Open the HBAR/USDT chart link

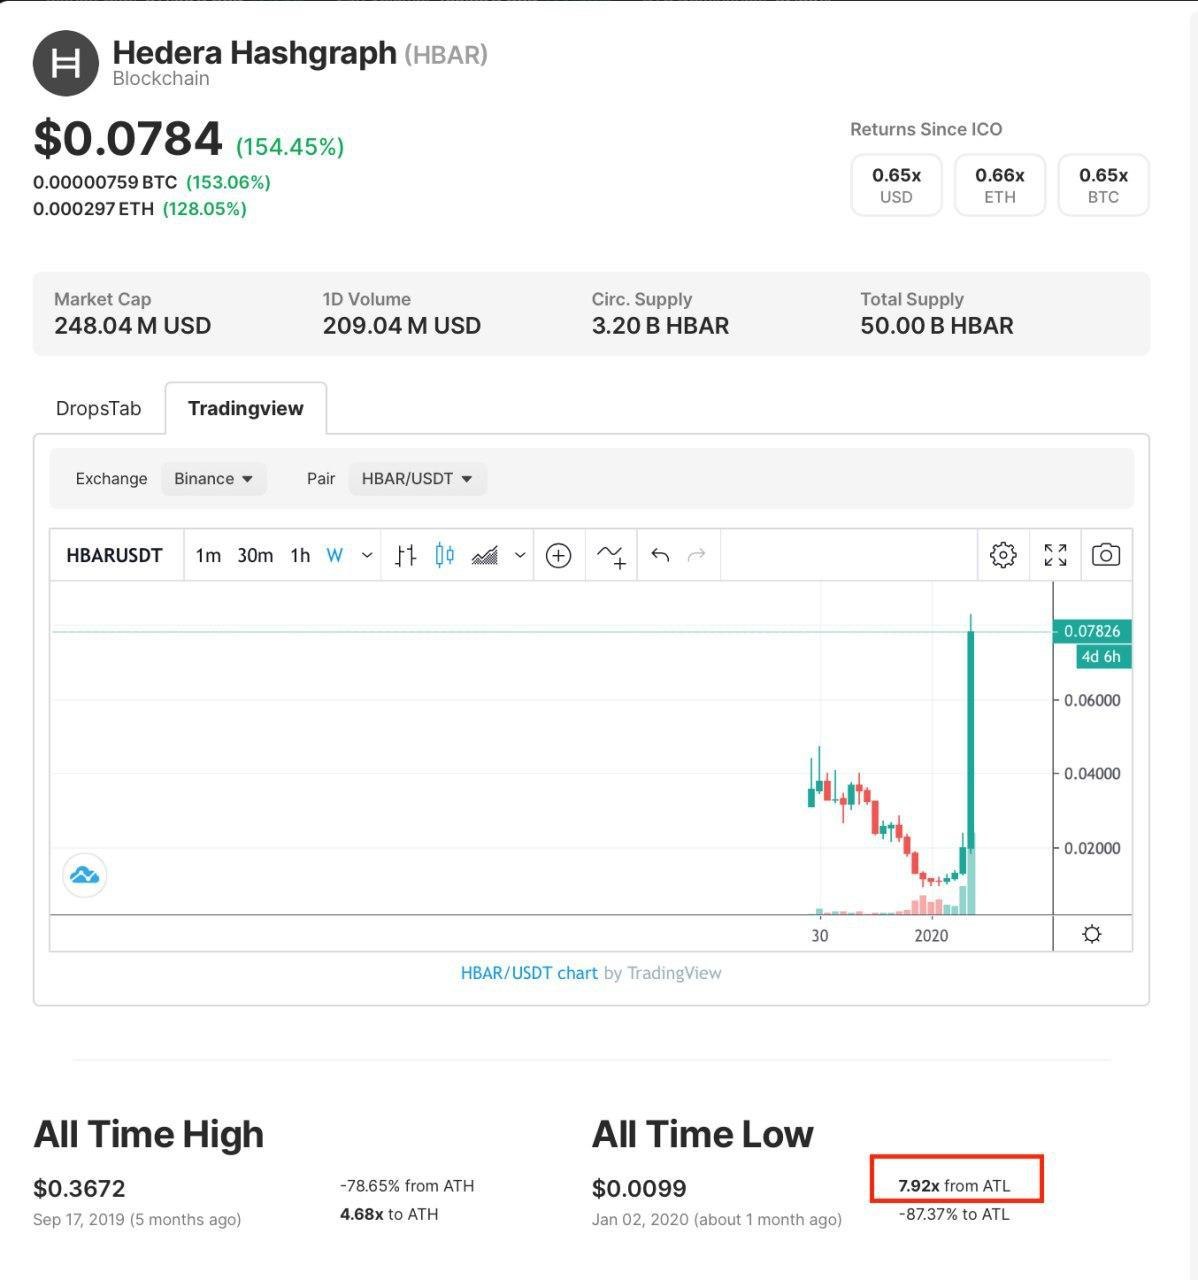(x=529, y=973)
